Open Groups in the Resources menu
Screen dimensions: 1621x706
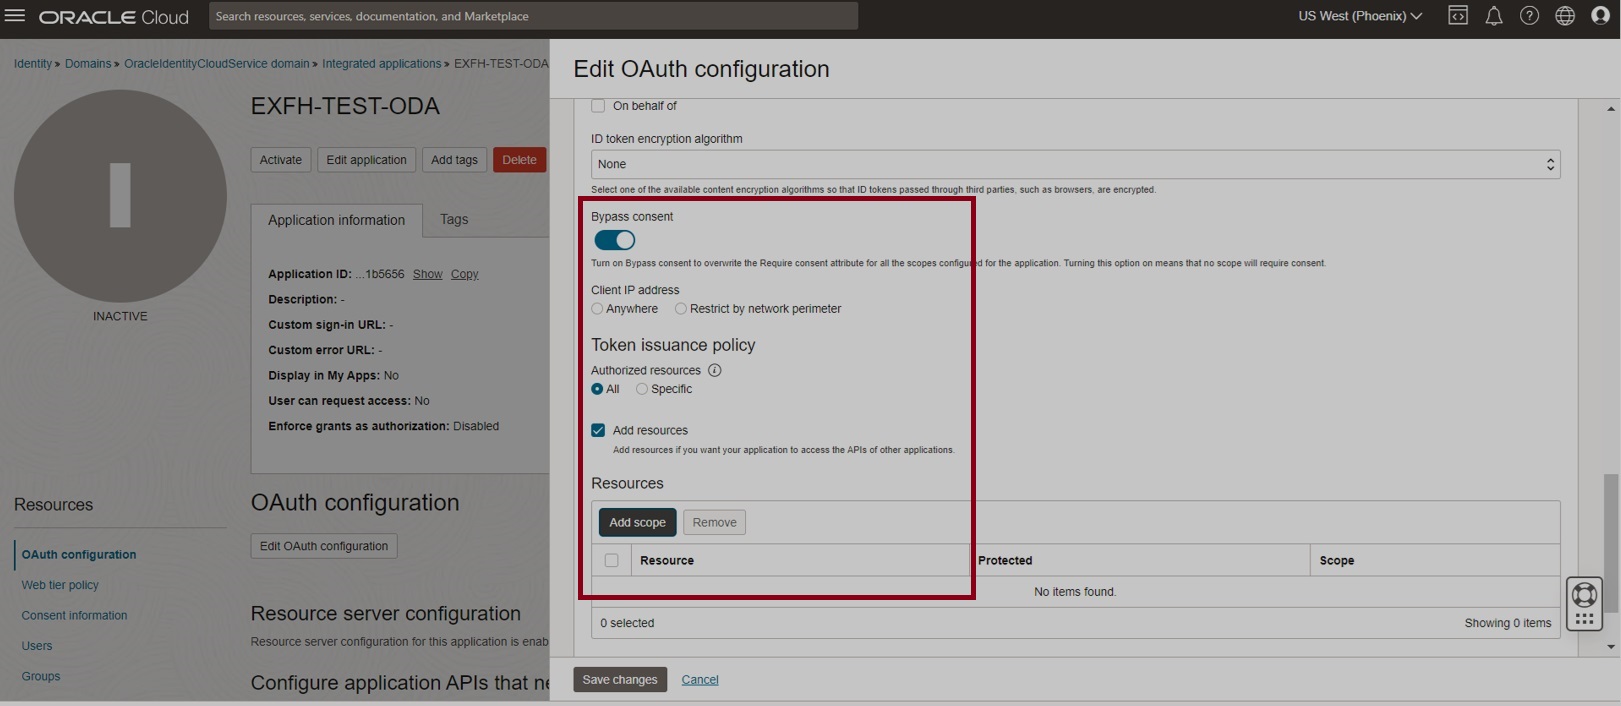41,676
